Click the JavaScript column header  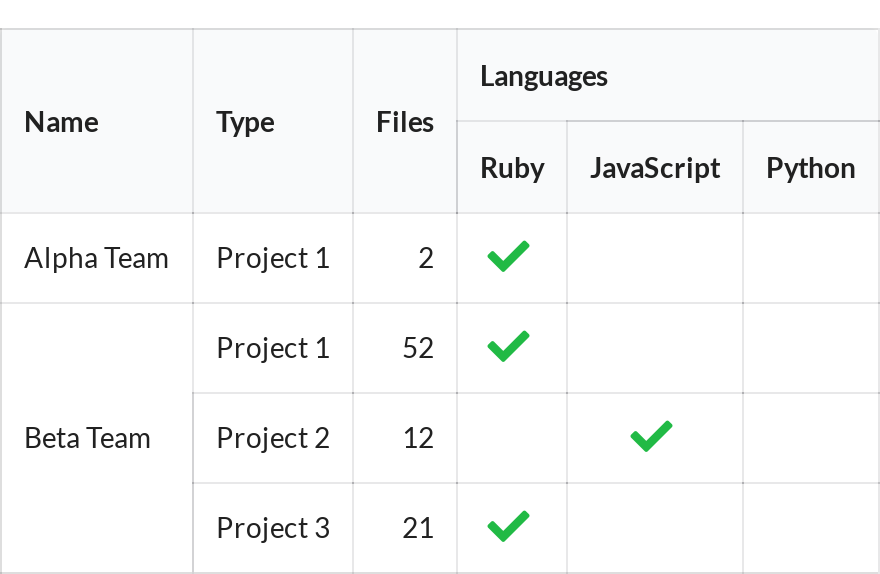[655, 167]
